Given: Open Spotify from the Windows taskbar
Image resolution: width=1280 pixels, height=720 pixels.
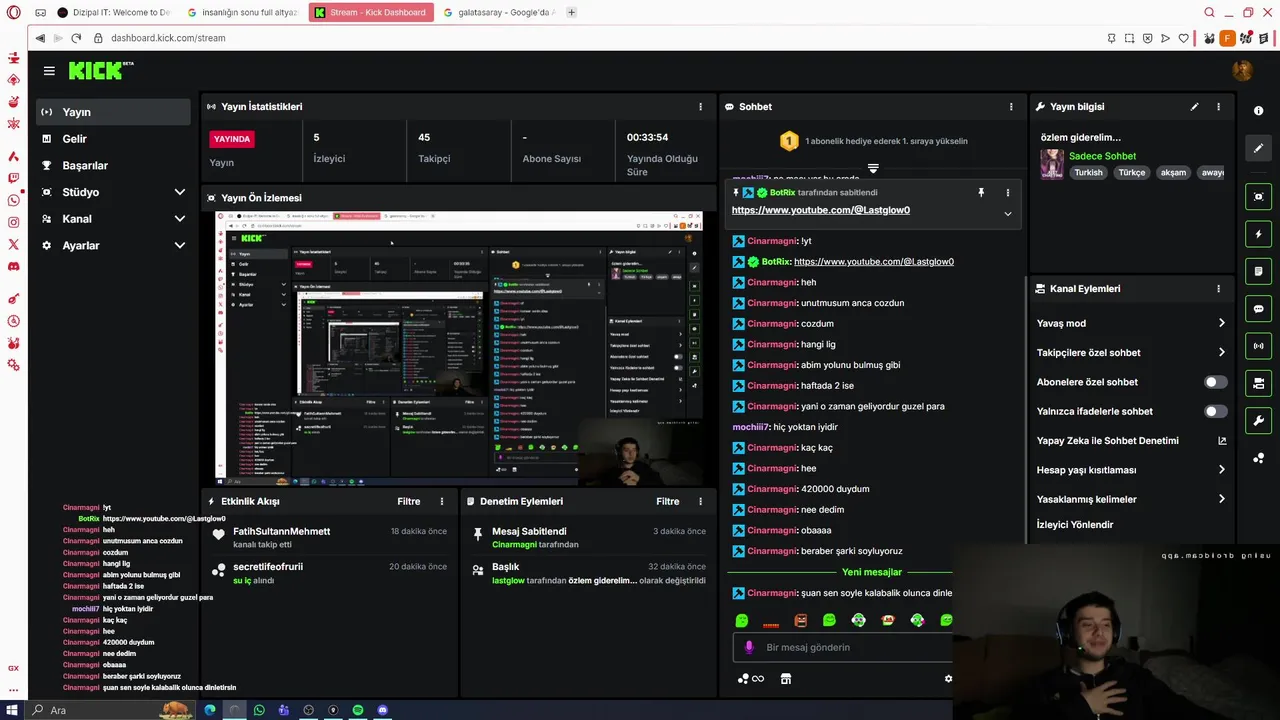Looking at the screenshot, I should (x=358, y=710).
